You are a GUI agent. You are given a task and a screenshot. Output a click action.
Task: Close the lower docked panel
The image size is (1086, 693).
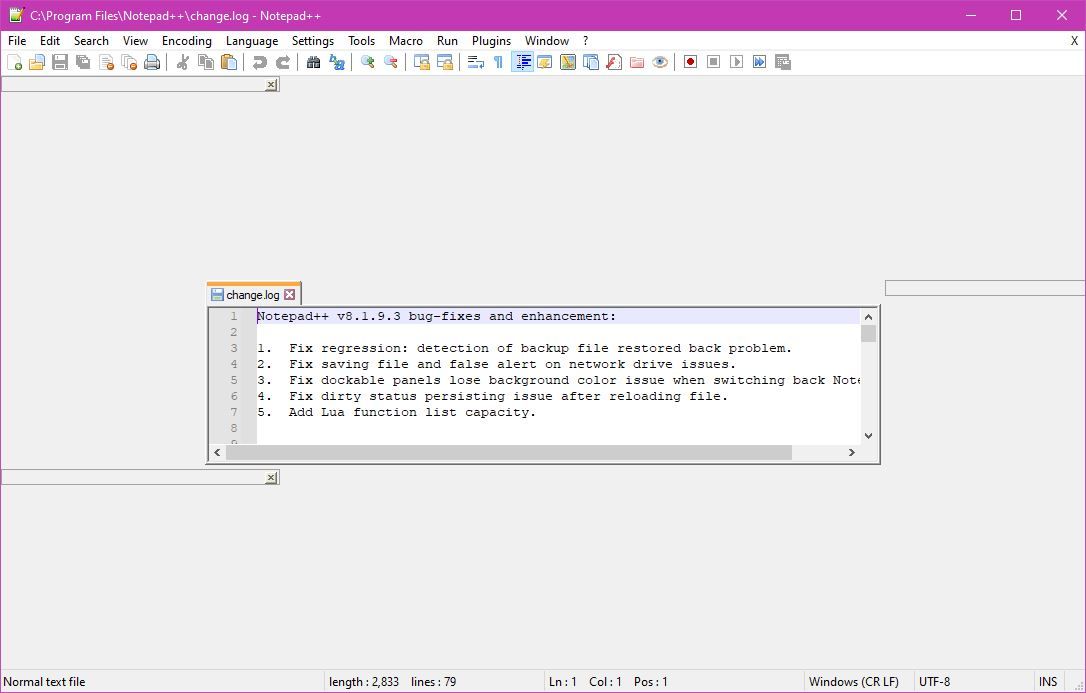[x=272, y=478]
